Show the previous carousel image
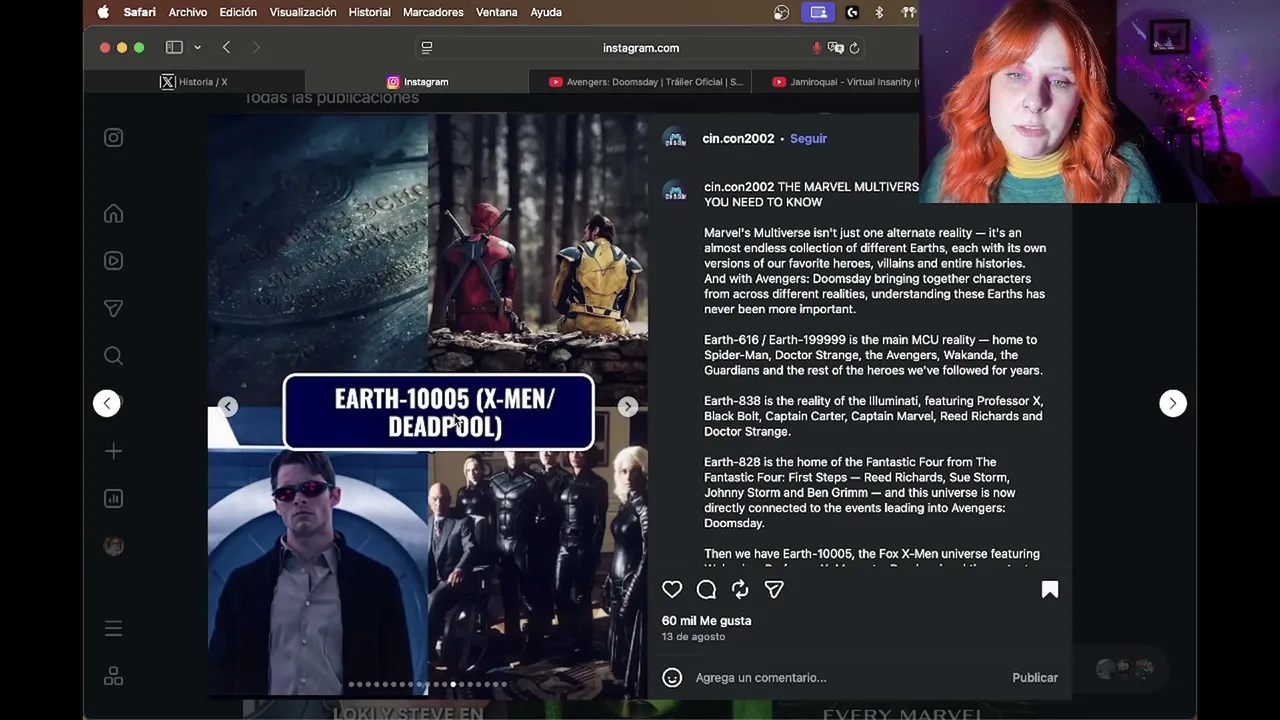The width and height of the screenshot is (1280, 720). pos(228,406)
